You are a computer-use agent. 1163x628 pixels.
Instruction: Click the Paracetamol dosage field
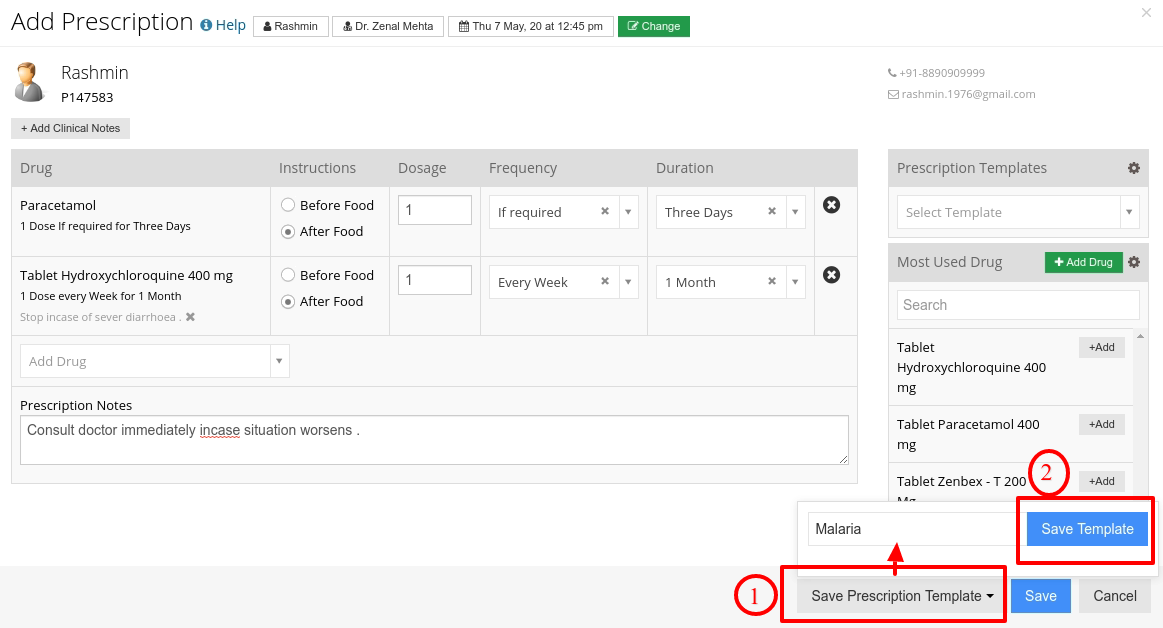pos(435,210)
